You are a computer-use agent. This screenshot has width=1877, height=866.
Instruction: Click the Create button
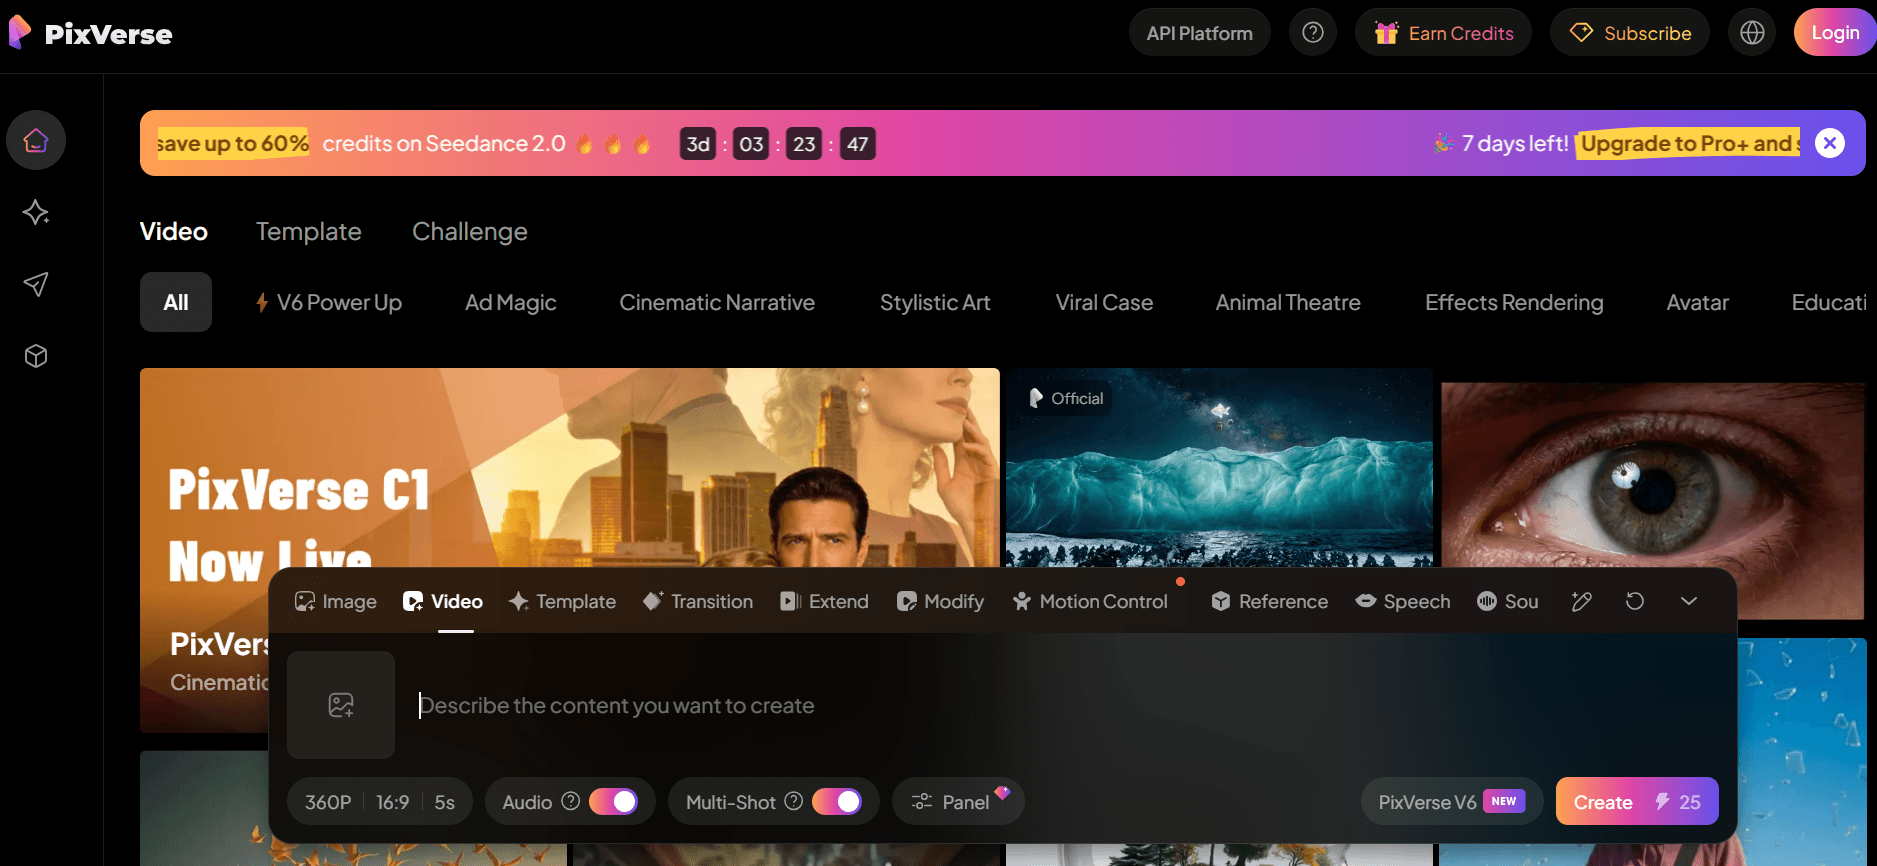coord(1636,802)
